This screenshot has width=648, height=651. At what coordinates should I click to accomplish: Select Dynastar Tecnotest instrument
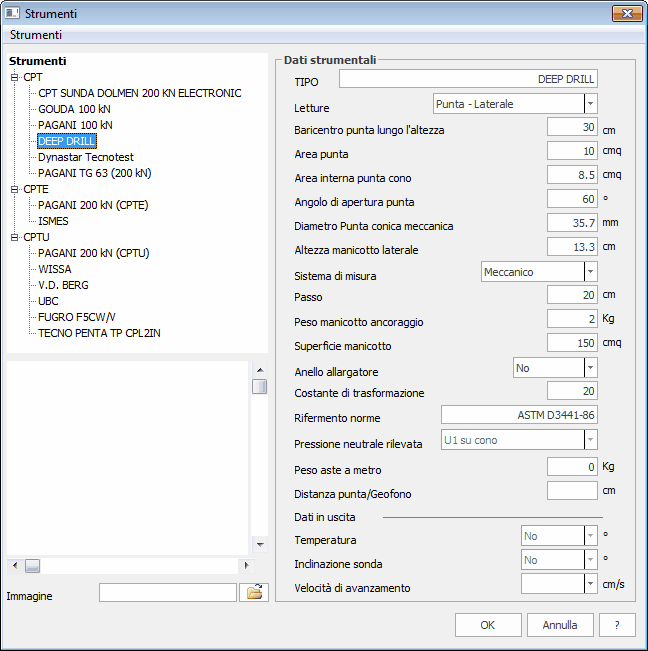86,157
